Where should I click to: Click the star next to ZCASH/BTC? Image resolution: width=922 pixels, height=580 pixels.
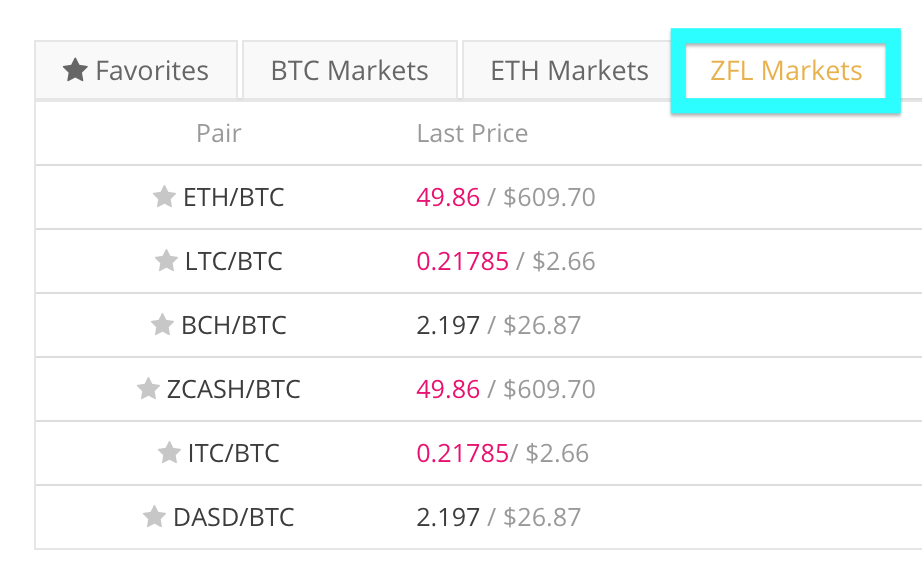[148, 389]
